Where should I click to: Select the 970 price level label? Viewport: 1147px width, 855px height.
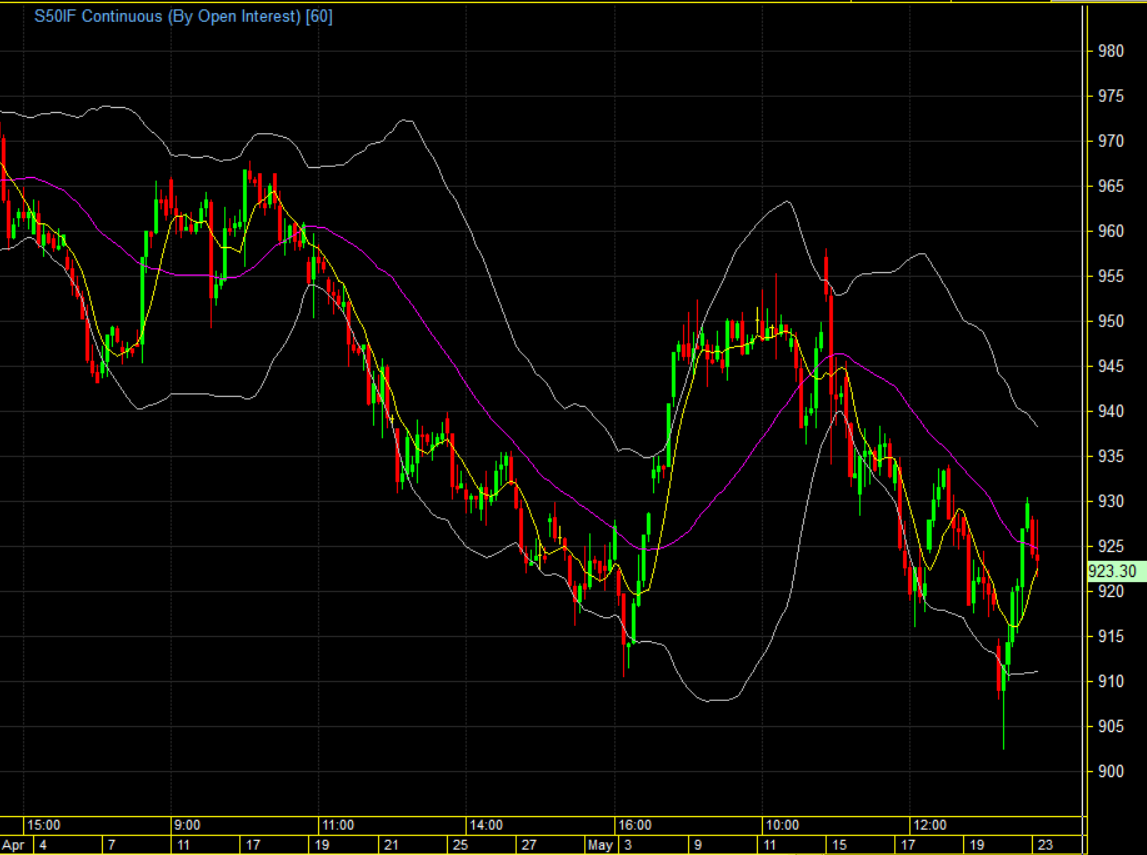pyautogui.click(x=1110, y=141)
